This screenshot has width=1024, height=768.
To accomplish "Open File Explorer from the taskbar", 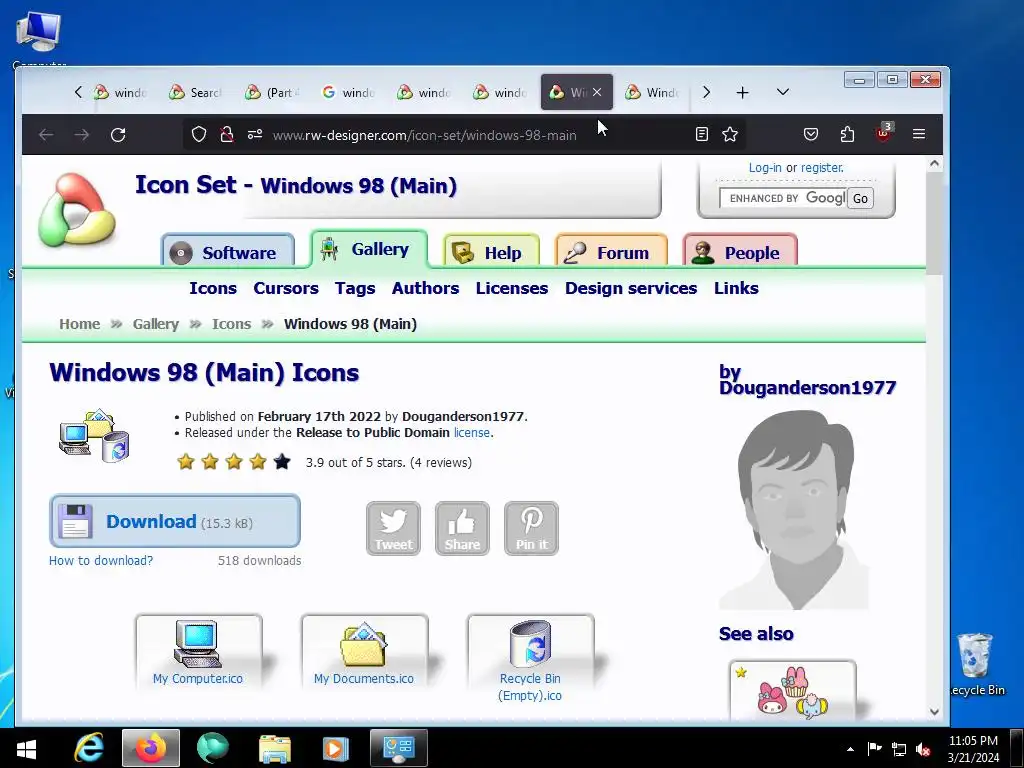I will coord(275,748).
